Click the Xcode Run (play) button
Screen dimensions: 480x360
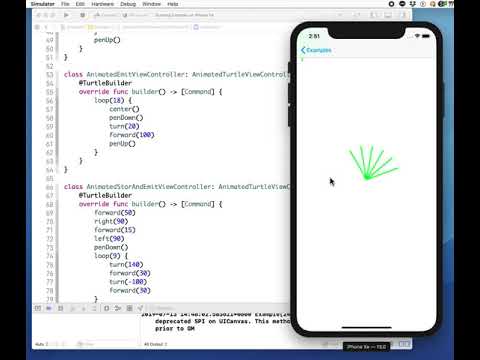[66, 15]
